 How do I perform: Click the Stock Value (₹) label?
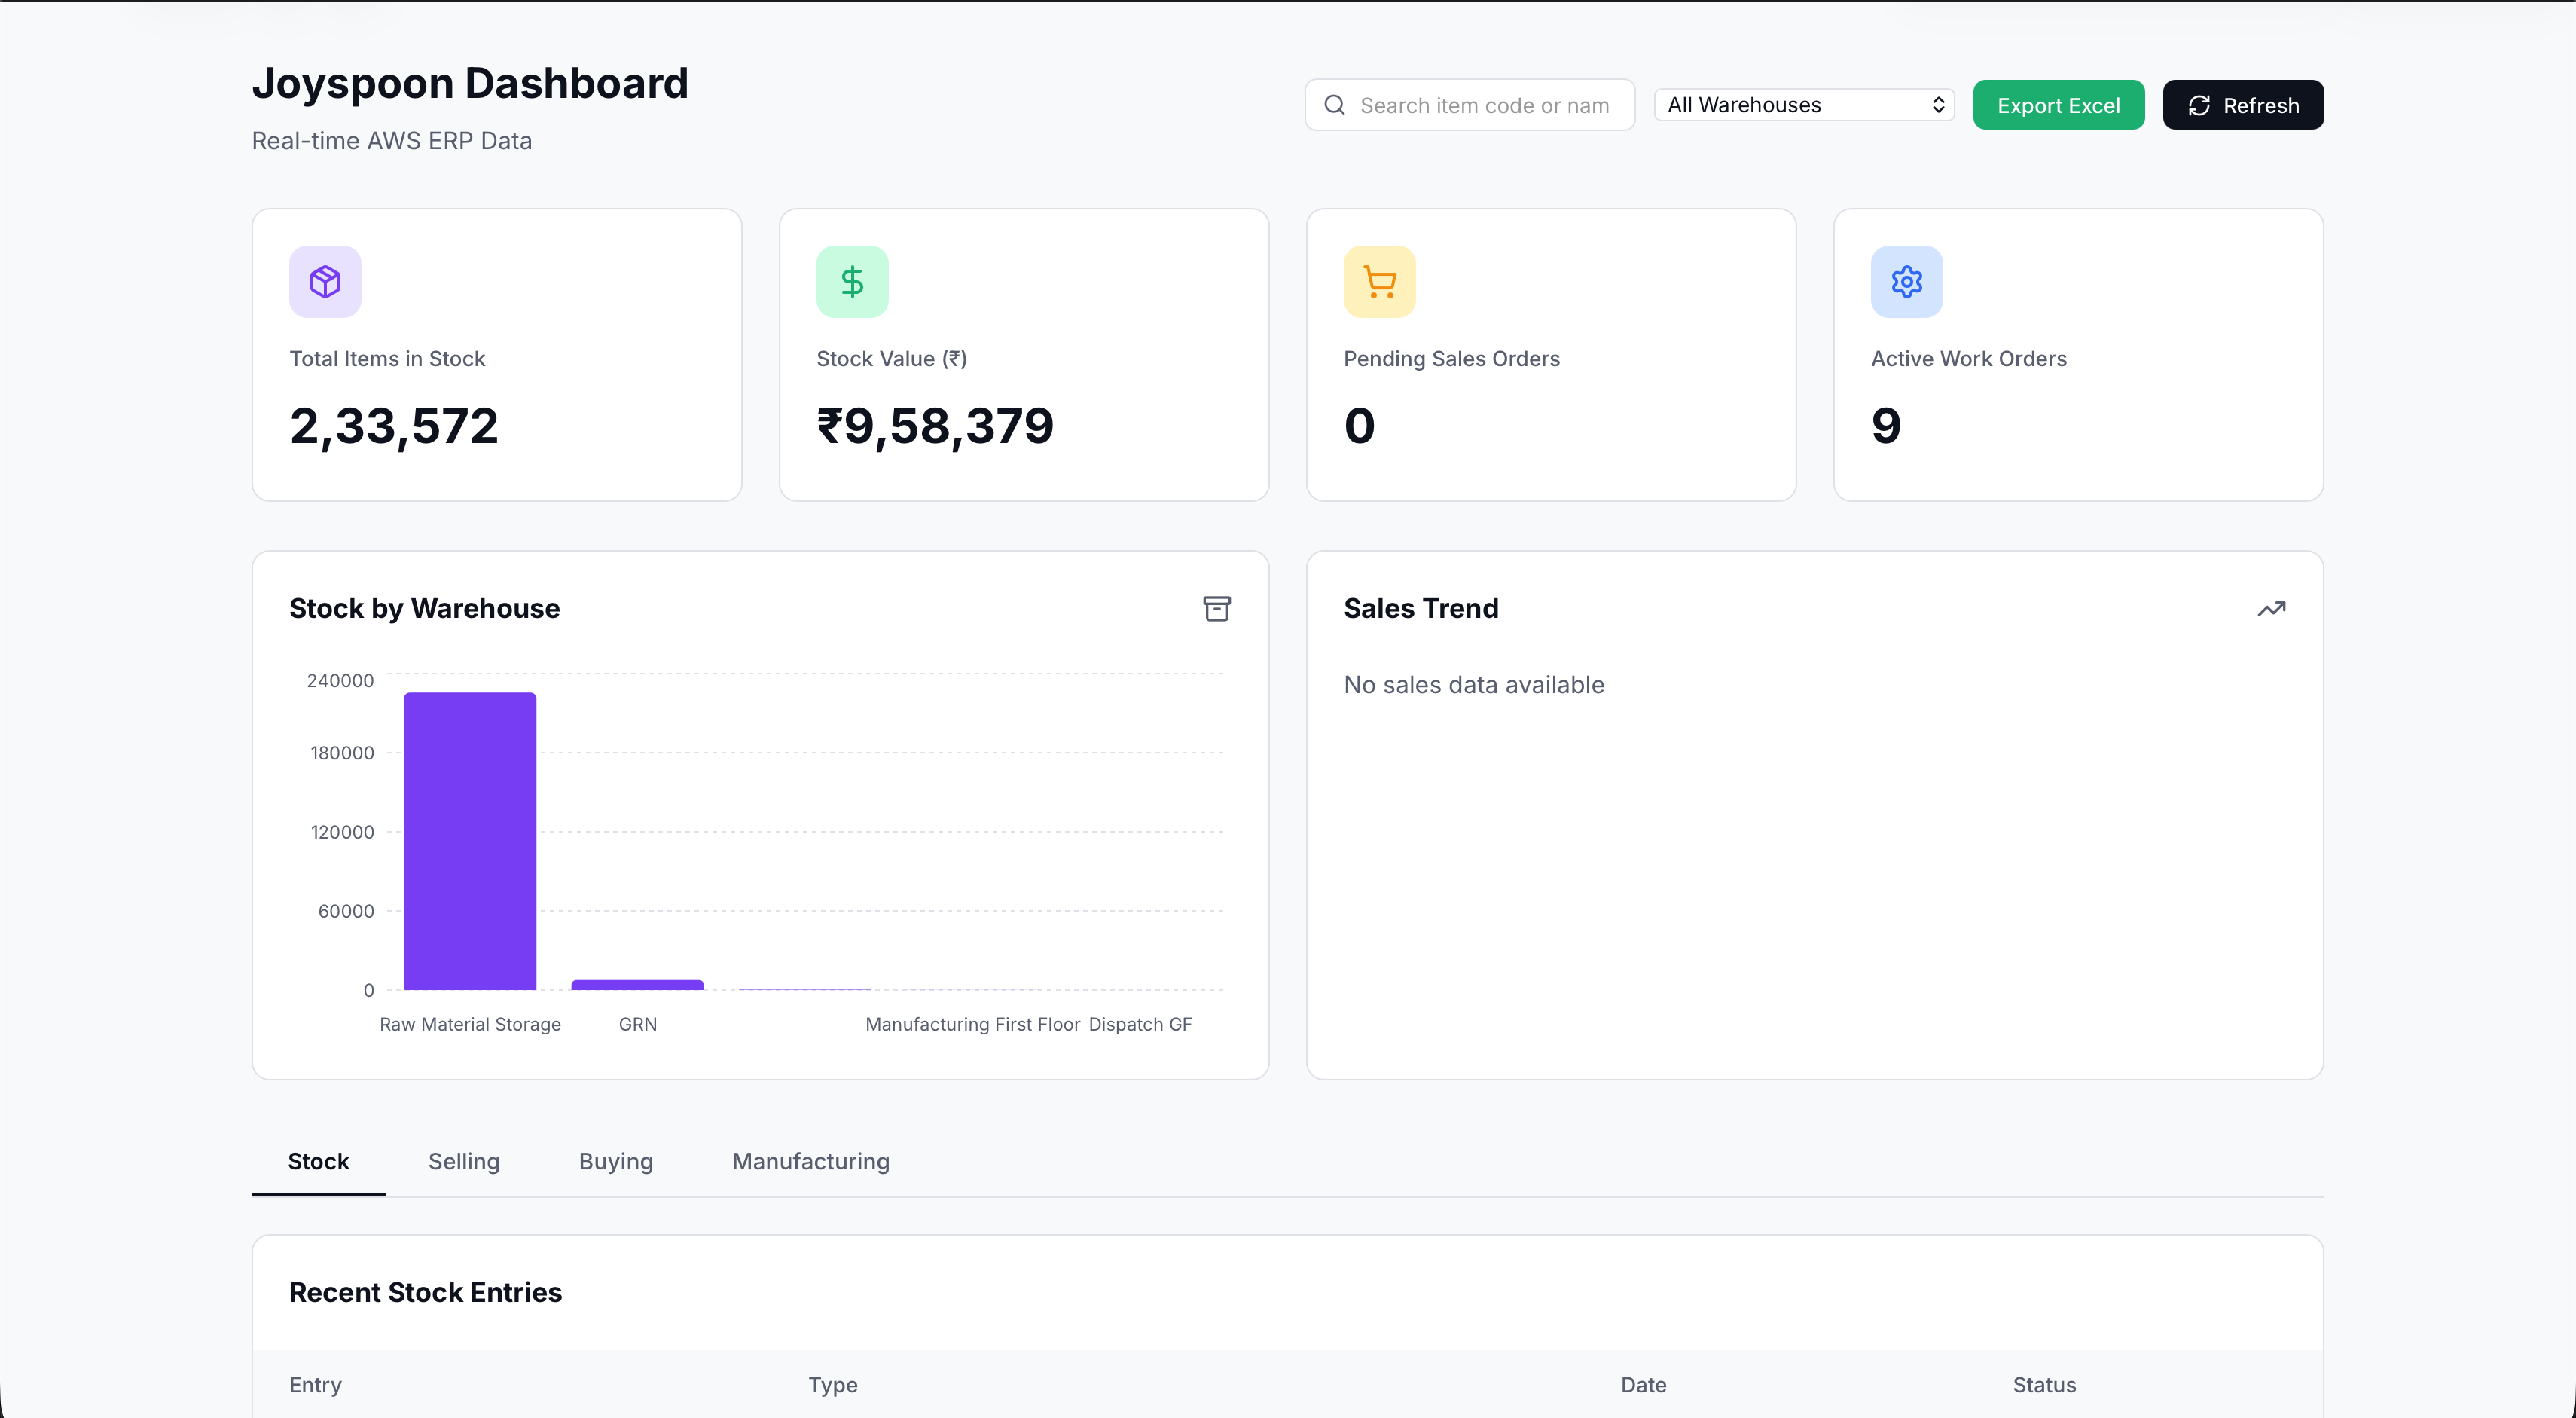(x=891, y=359)
